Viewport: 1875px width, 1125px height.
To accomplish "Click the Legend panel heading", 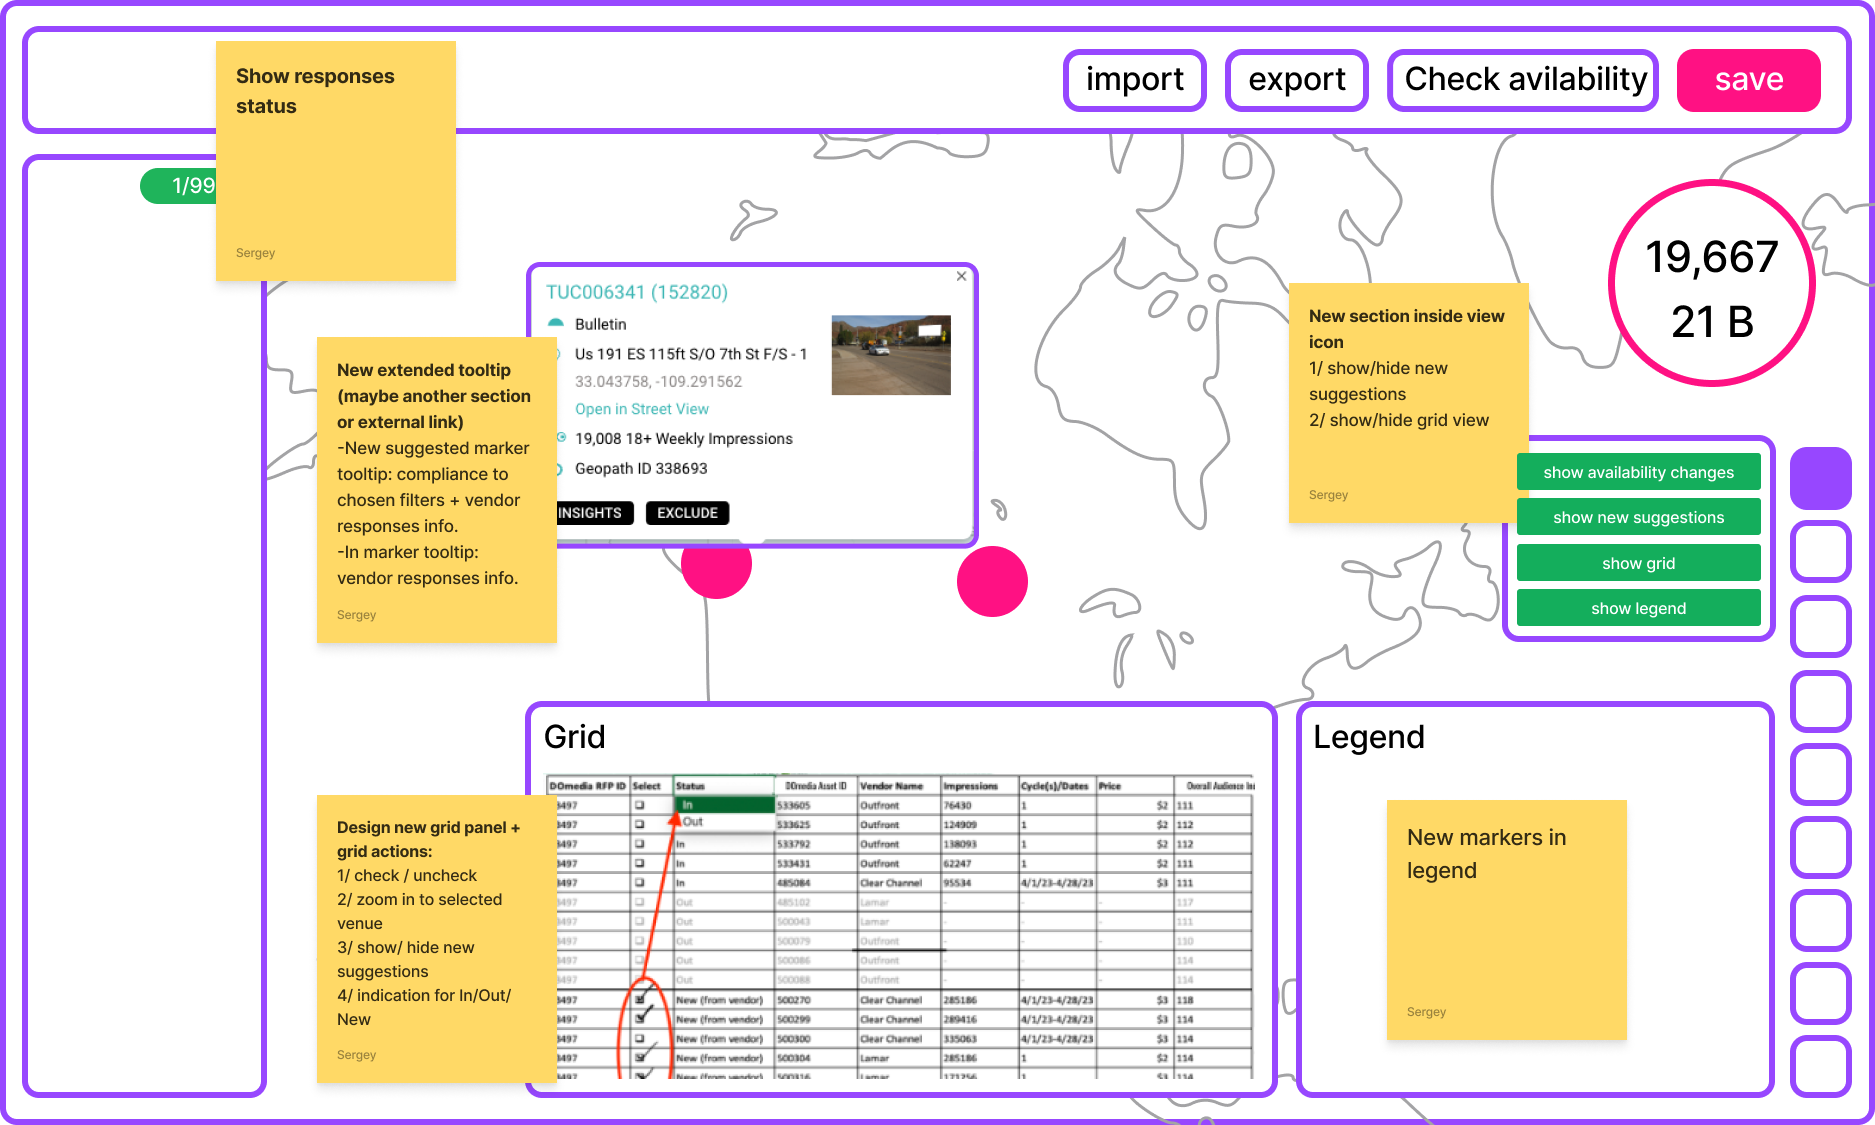I will (1369, 737).
